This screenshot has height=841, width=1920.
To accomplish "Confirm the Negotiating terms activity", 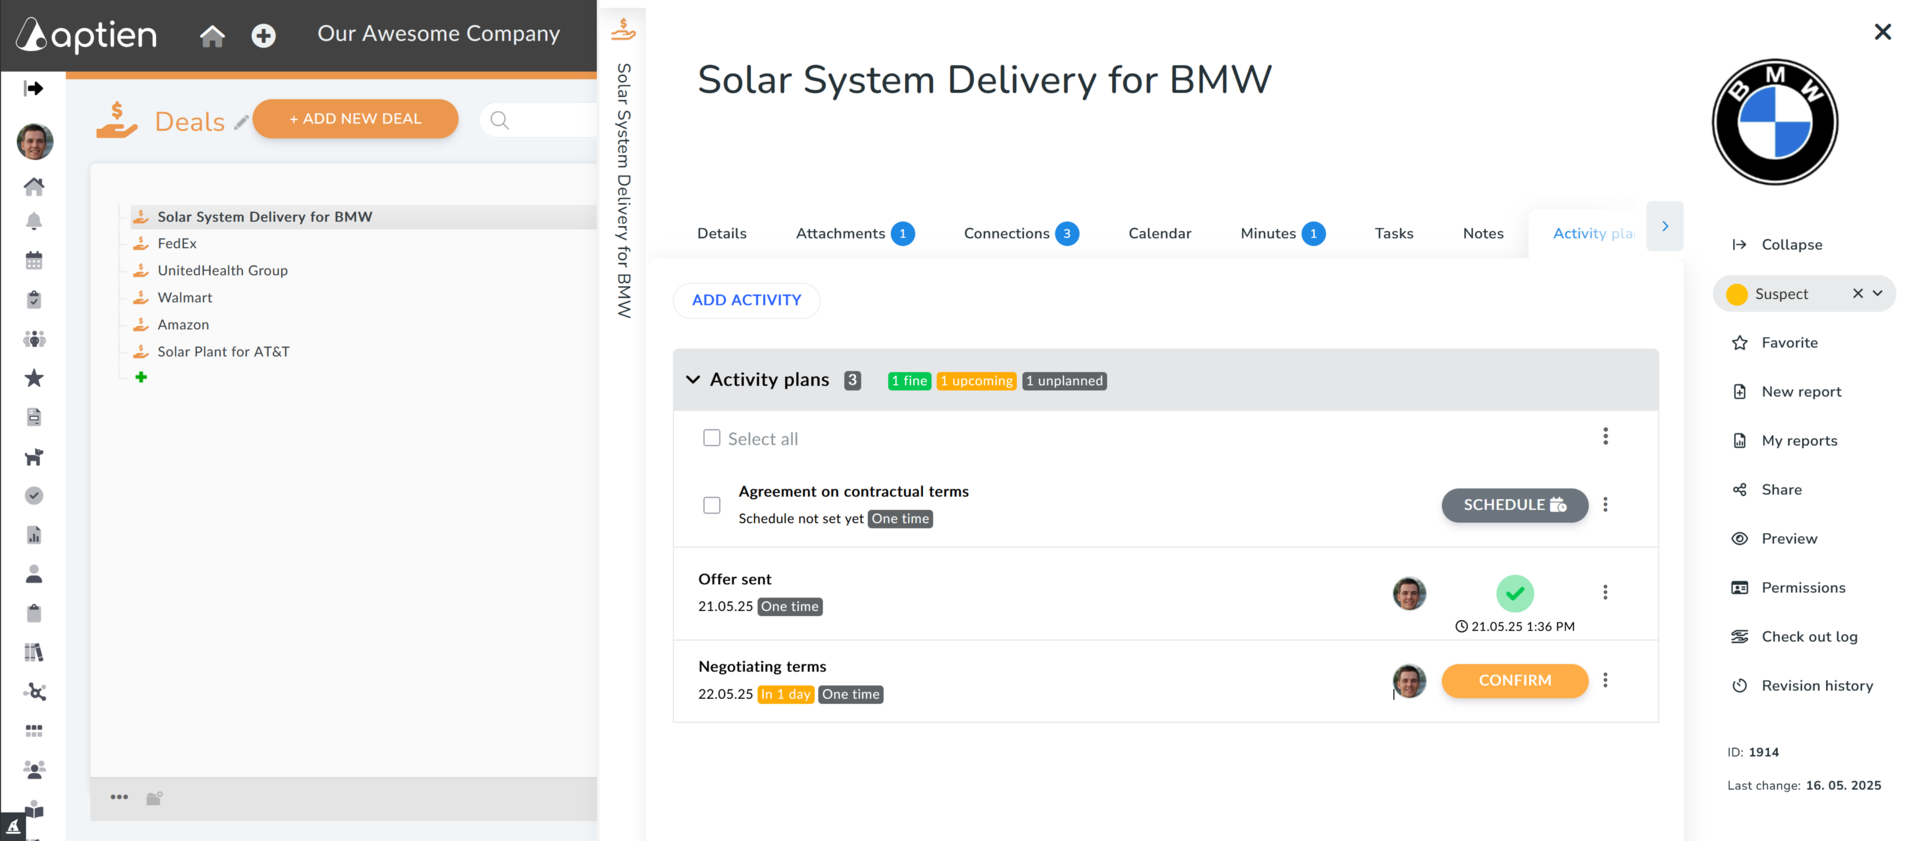I will click(x=1515, y=680).
